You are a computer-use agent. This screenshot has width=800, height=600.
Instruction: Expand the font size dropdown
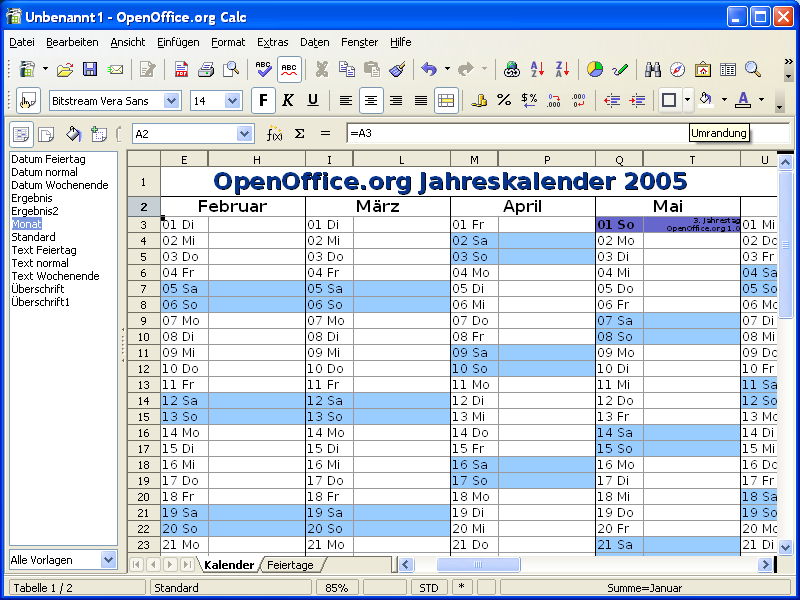coord(233,100)
